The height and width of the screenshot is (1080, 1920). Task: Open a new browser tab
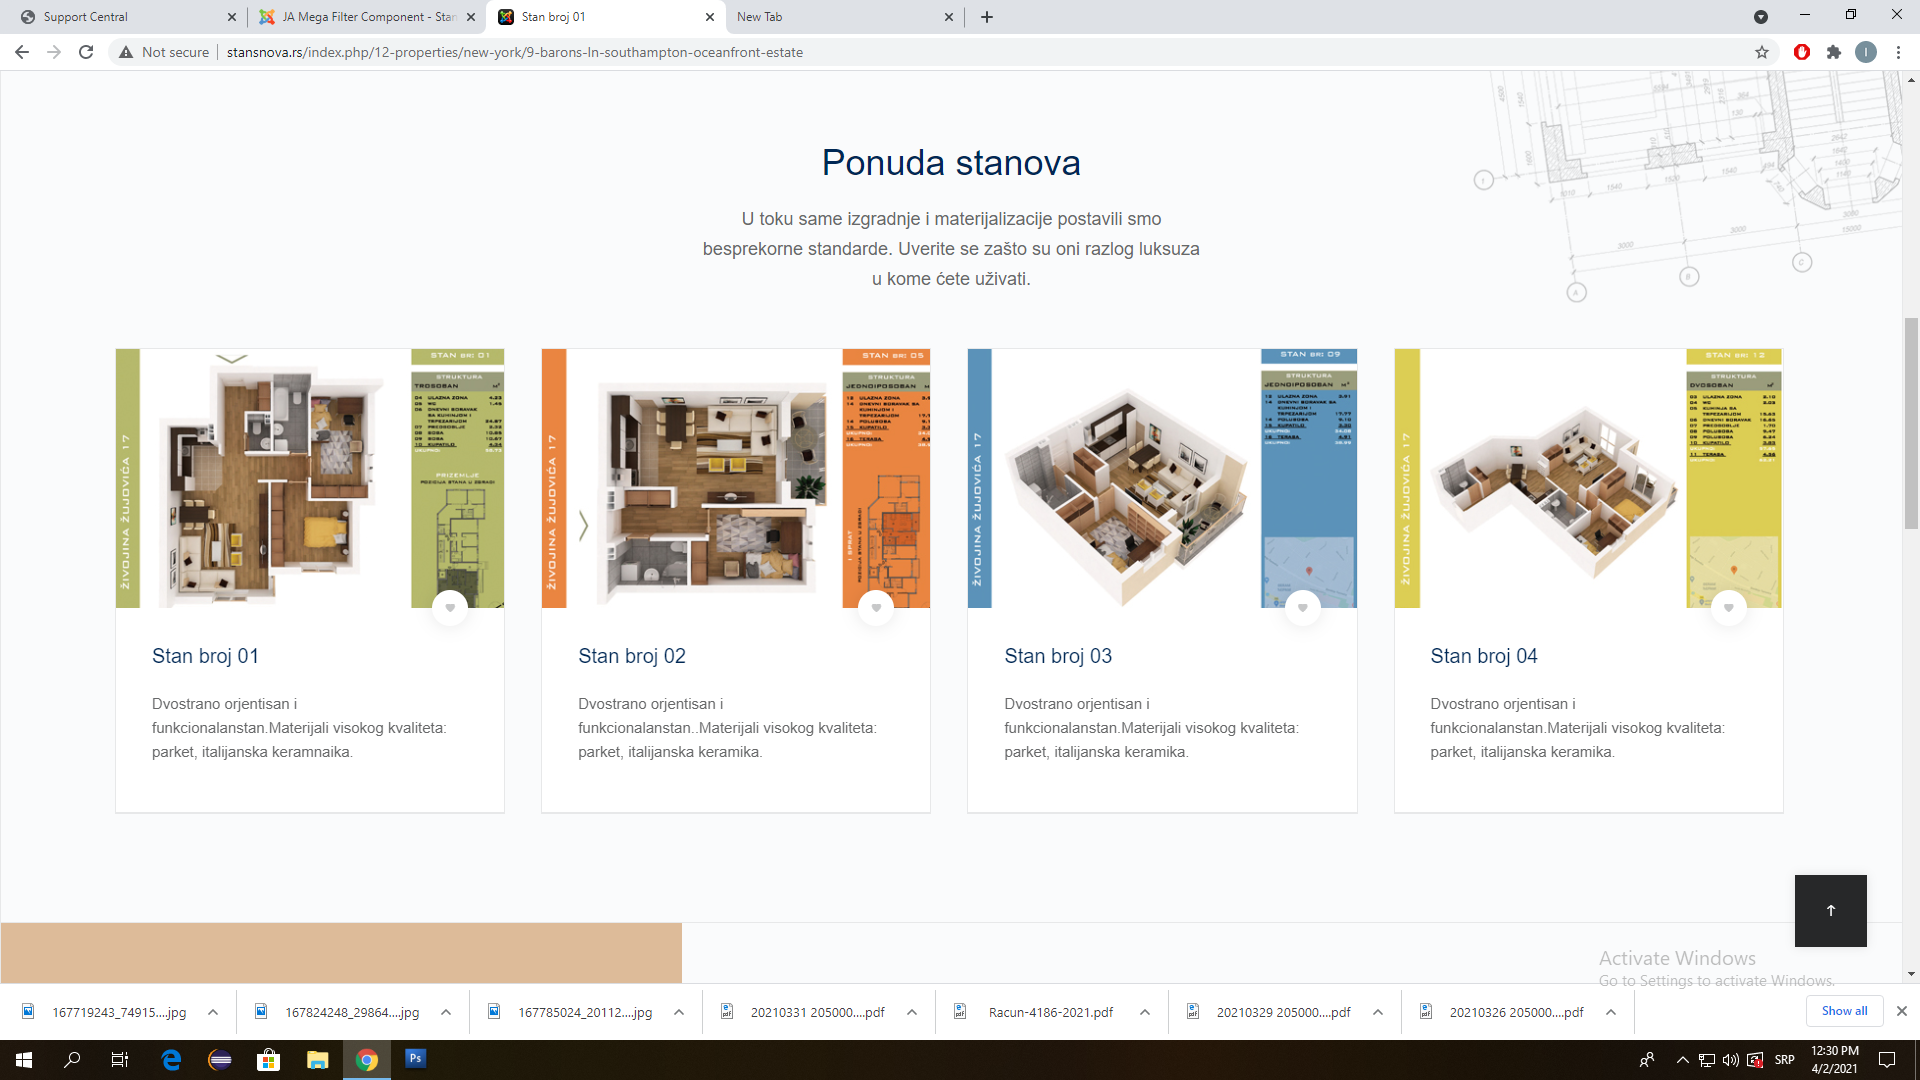tap(987, 17)
